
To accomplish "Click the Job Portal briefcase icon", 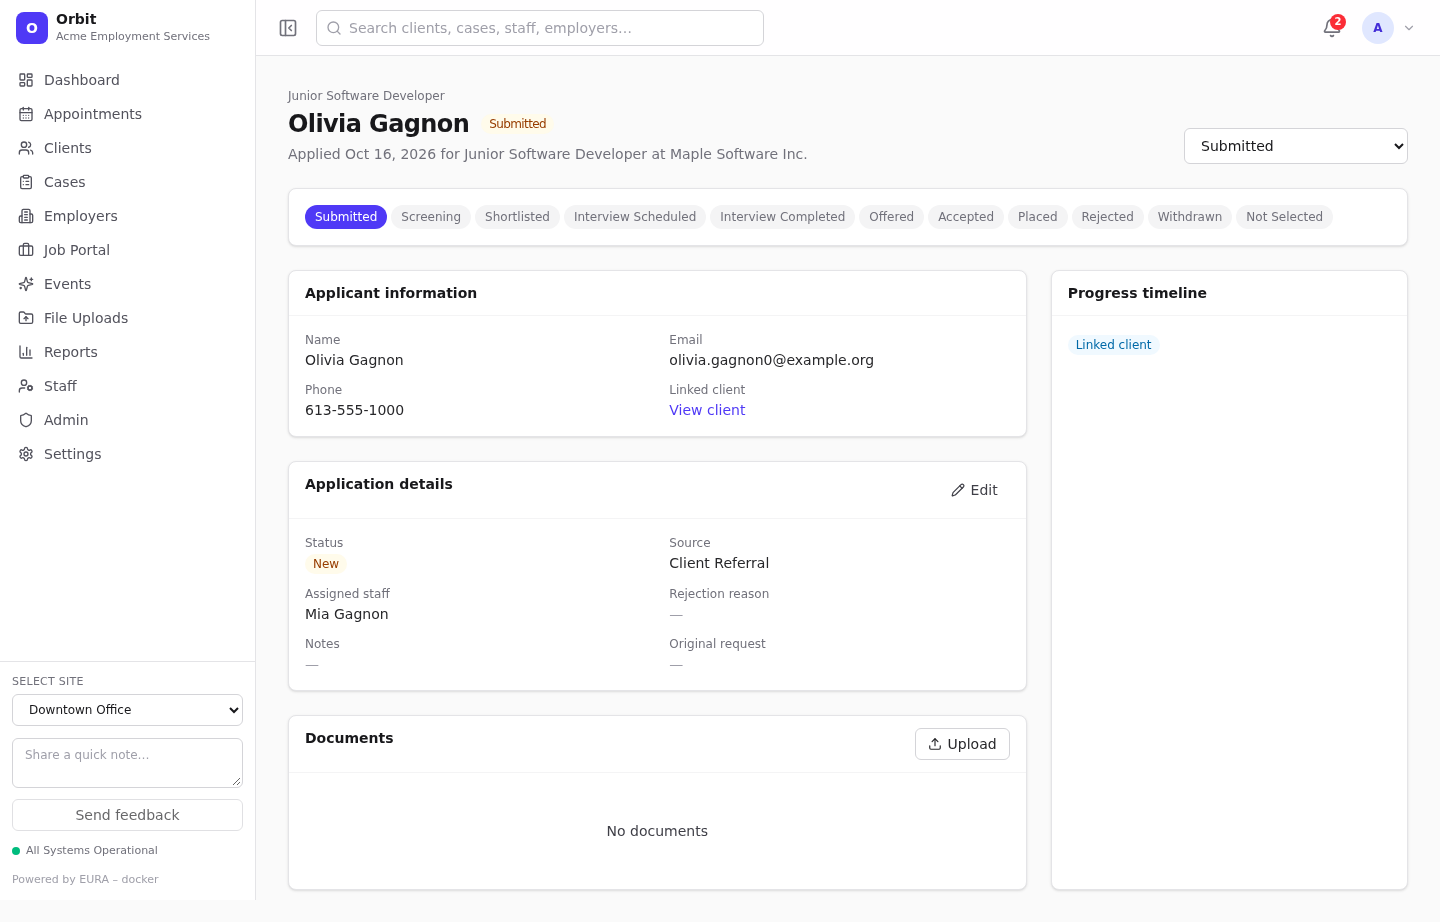I will click(26, 250).
